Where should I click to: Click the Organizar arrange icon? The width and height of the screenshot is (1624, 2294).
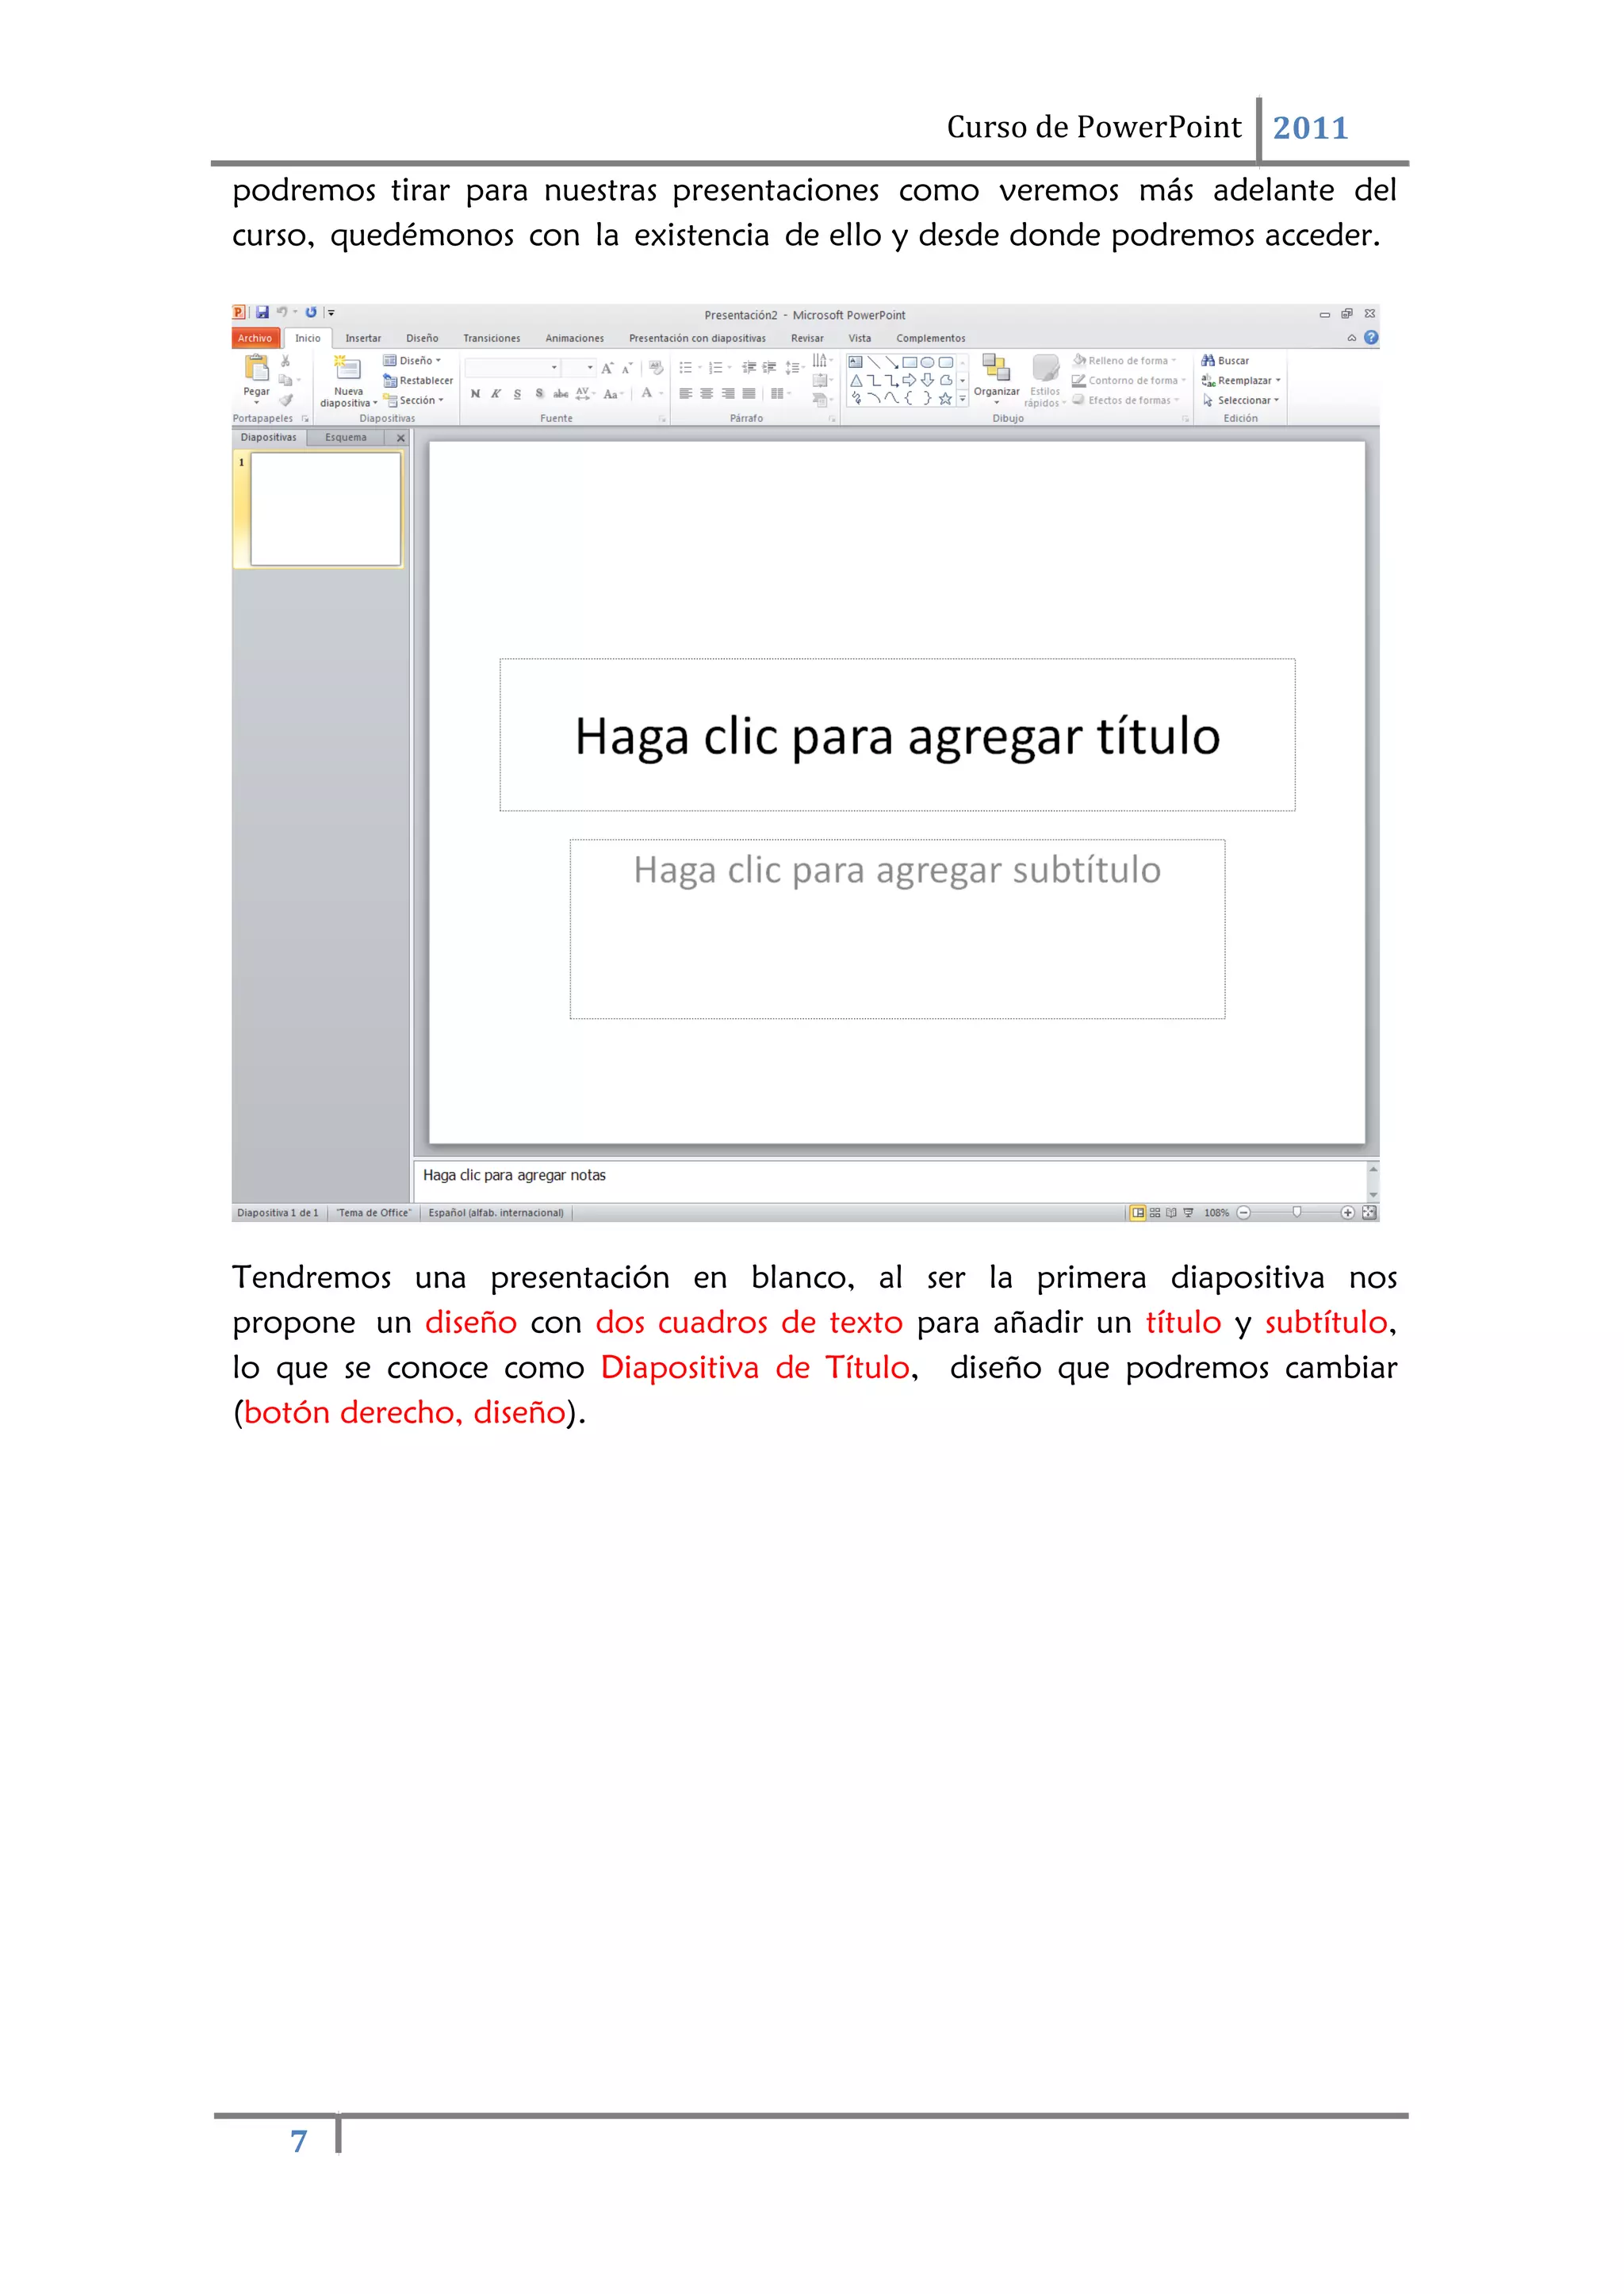click(x=995, y=367)
